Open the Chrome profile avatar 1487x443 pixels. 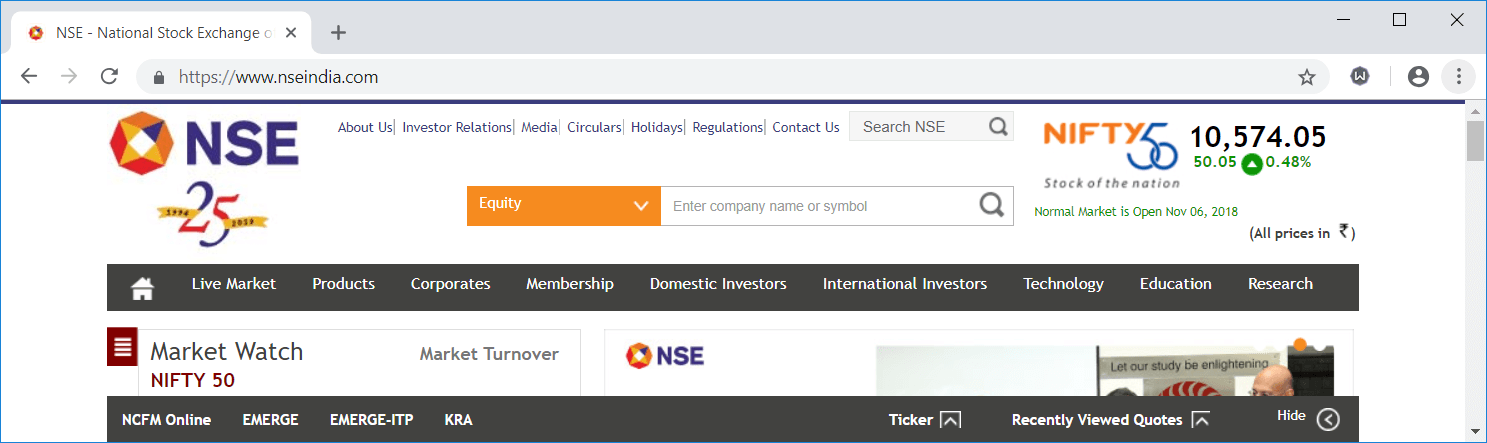coord(1418,76)
